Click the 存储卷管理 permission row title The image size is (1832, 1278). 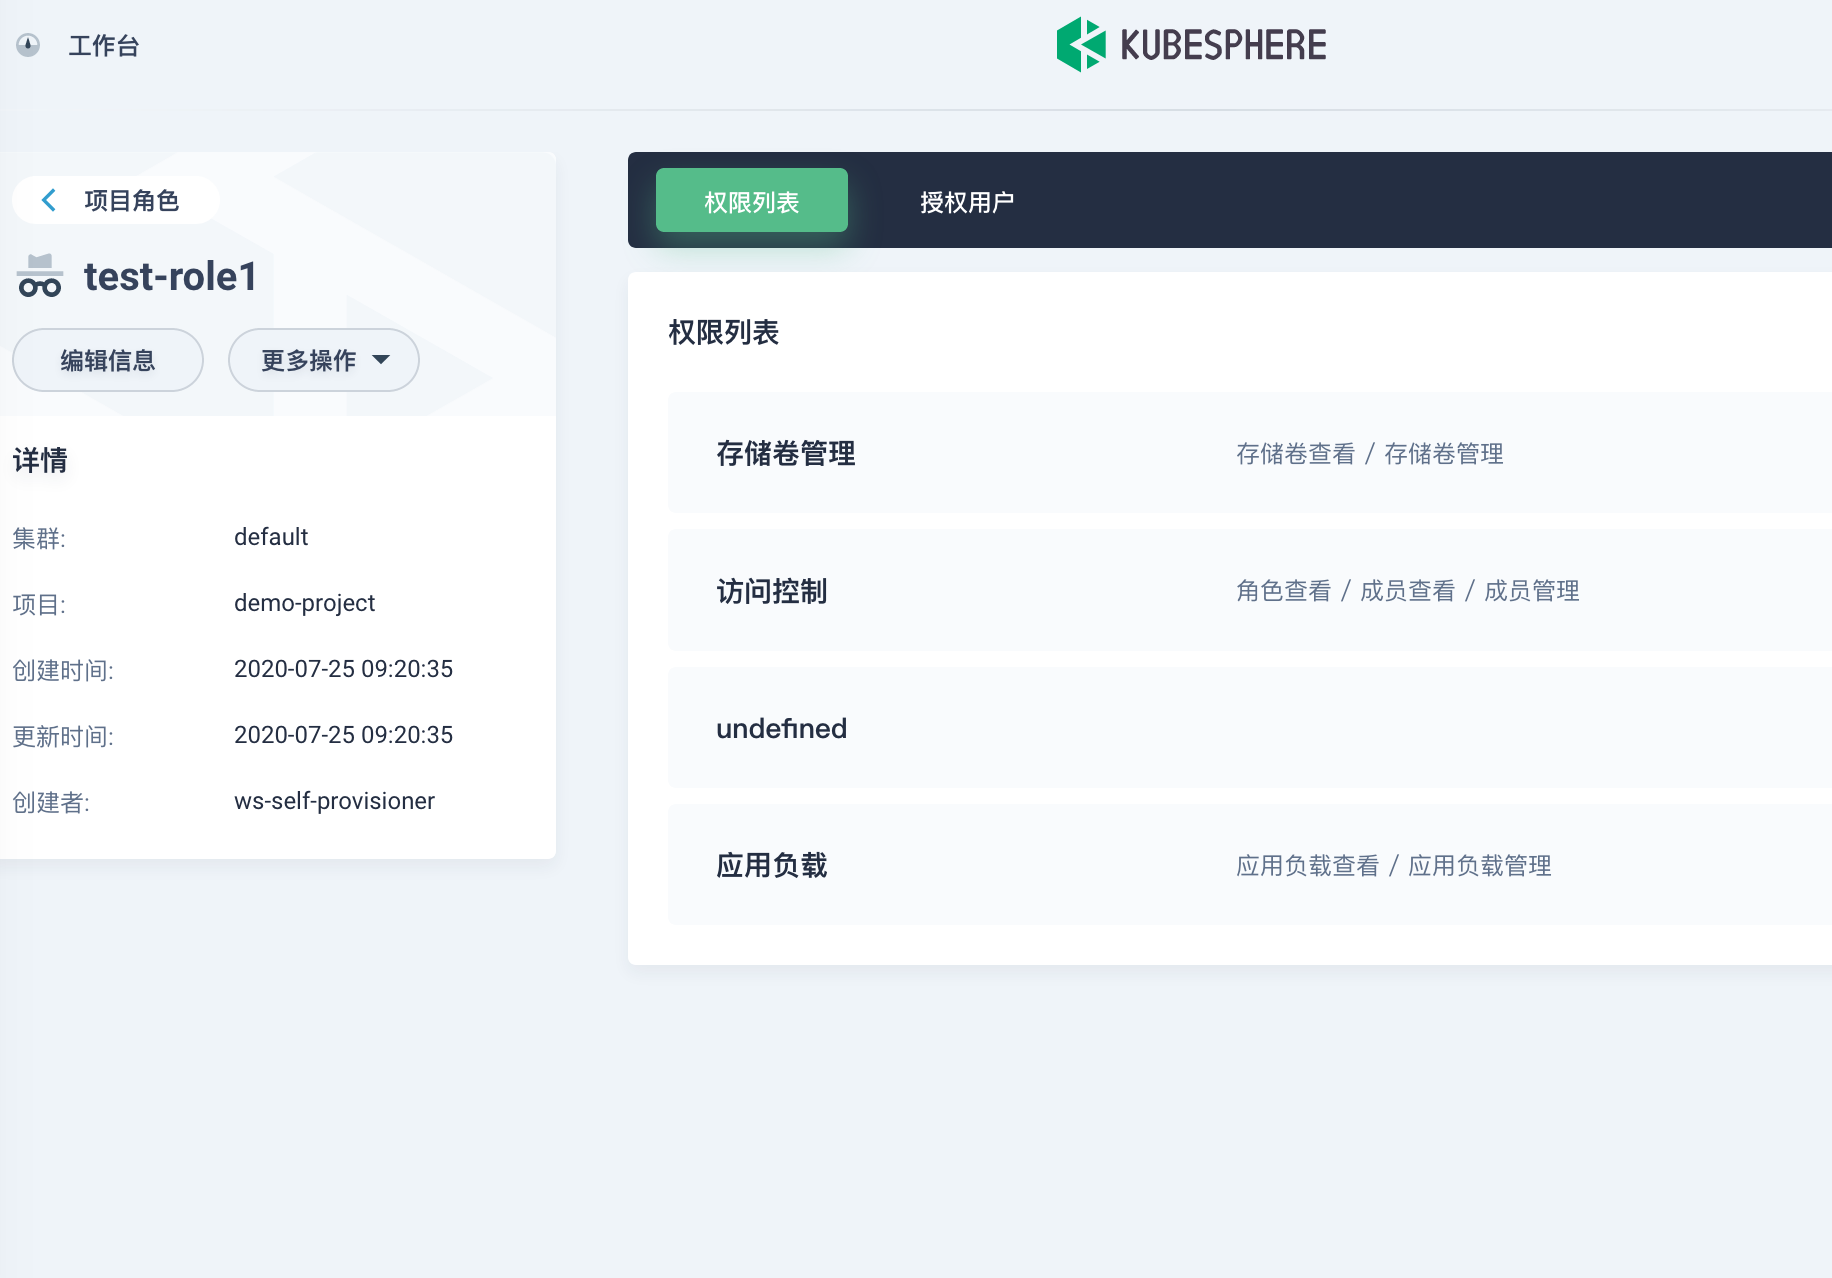click(786, 454)
